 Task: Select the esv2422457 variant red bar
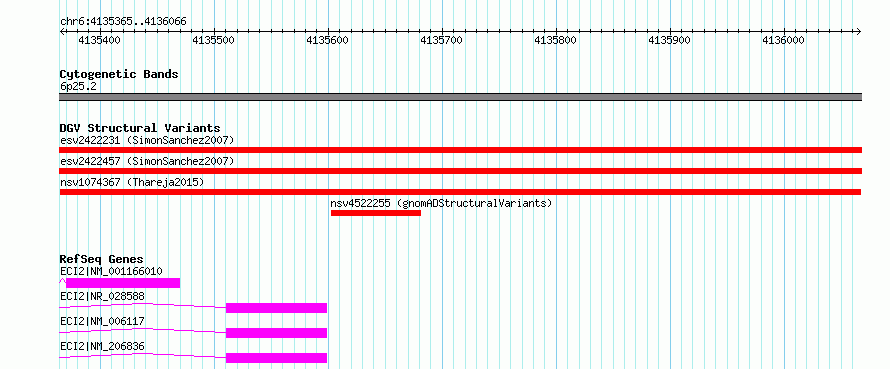click(460, 171)
